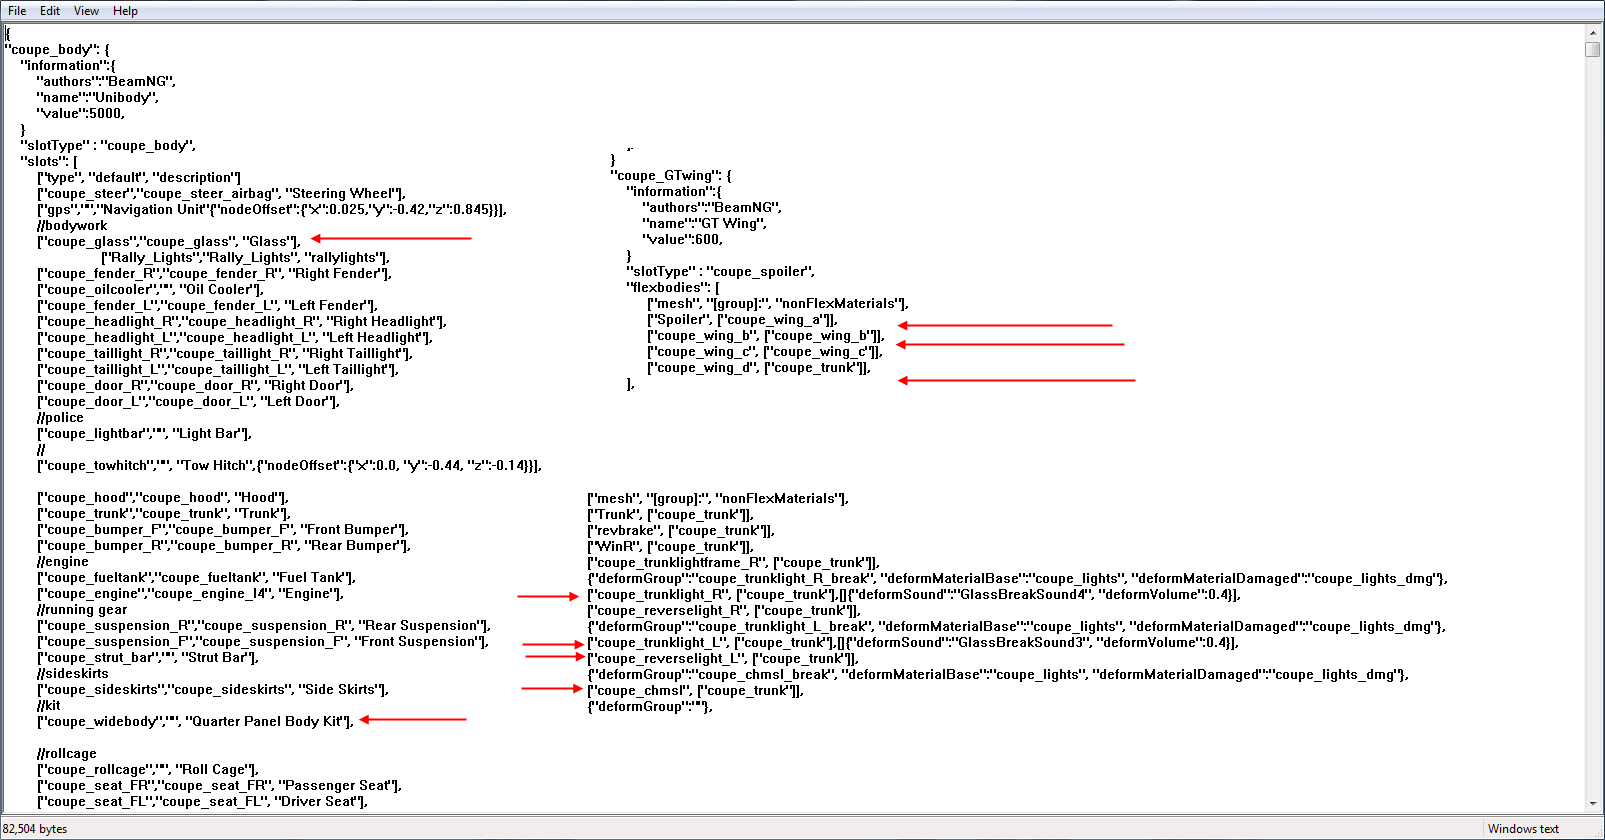Click the Tow Hitch slot line
The image size is (1605, 840).
(289, 465)
